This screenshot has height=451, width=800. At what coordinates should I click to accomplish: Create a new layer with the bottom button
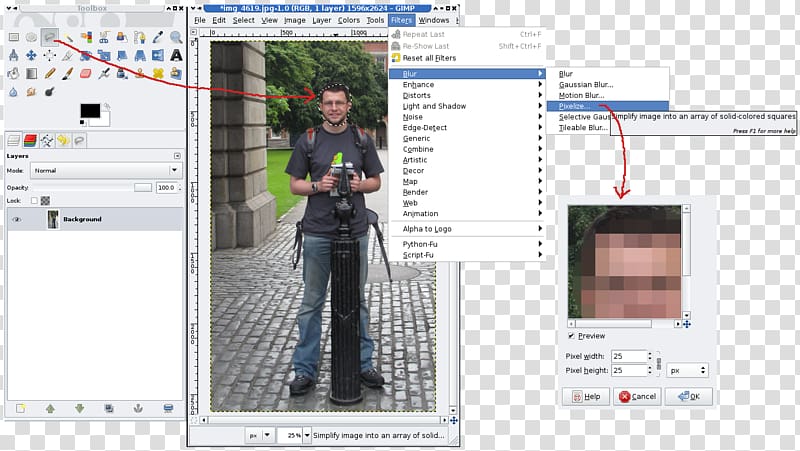(x=20, y=408)
